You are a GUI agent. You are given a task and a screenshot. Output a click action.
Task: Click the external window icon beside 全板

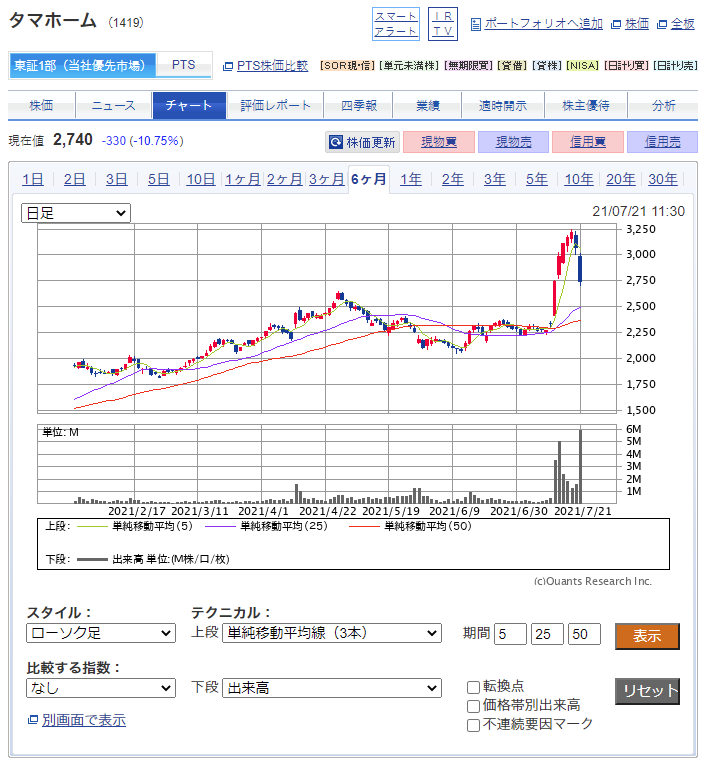(x=662, y=25)
